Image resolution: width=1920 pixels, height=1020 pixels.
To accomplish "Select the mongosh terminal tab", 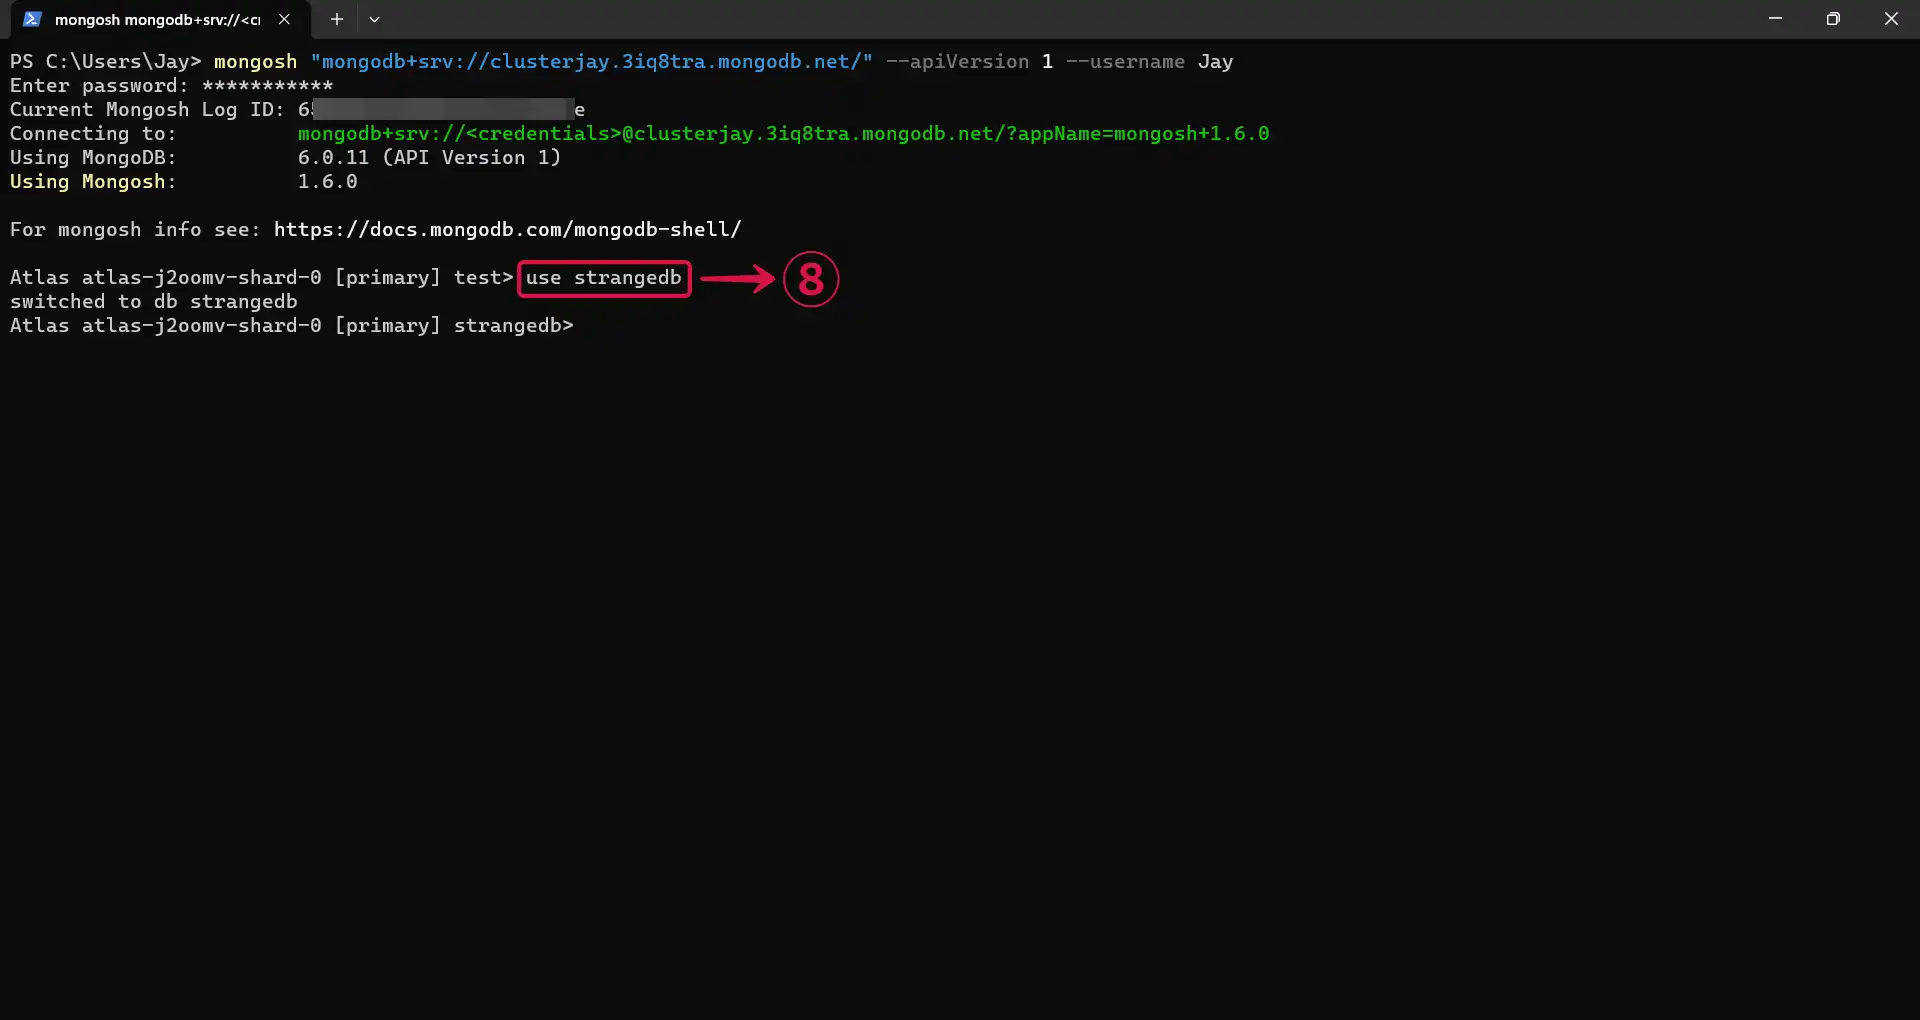I will pyautogui.click(x=160, y=19).
